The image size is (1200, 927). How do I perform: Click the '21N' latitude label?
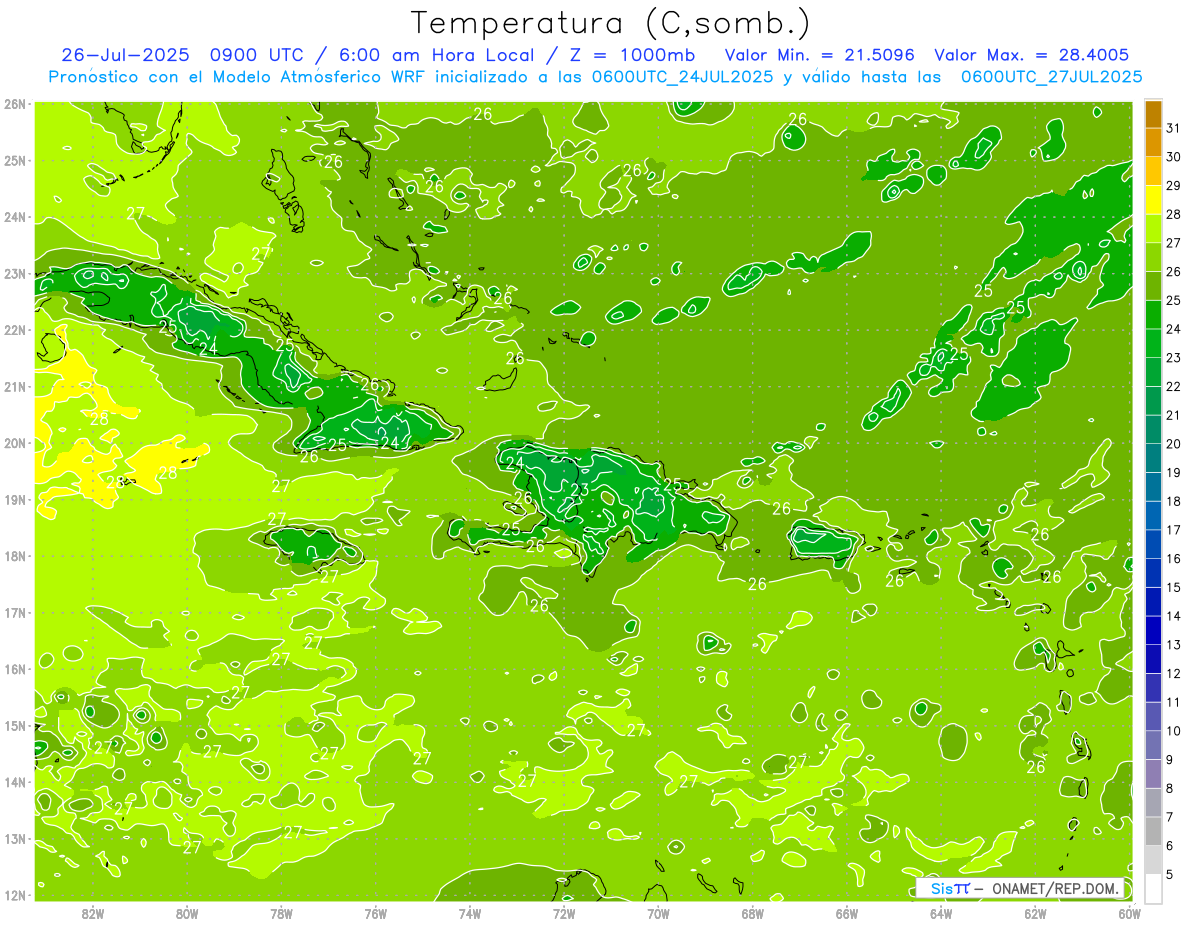click(15, 386)
